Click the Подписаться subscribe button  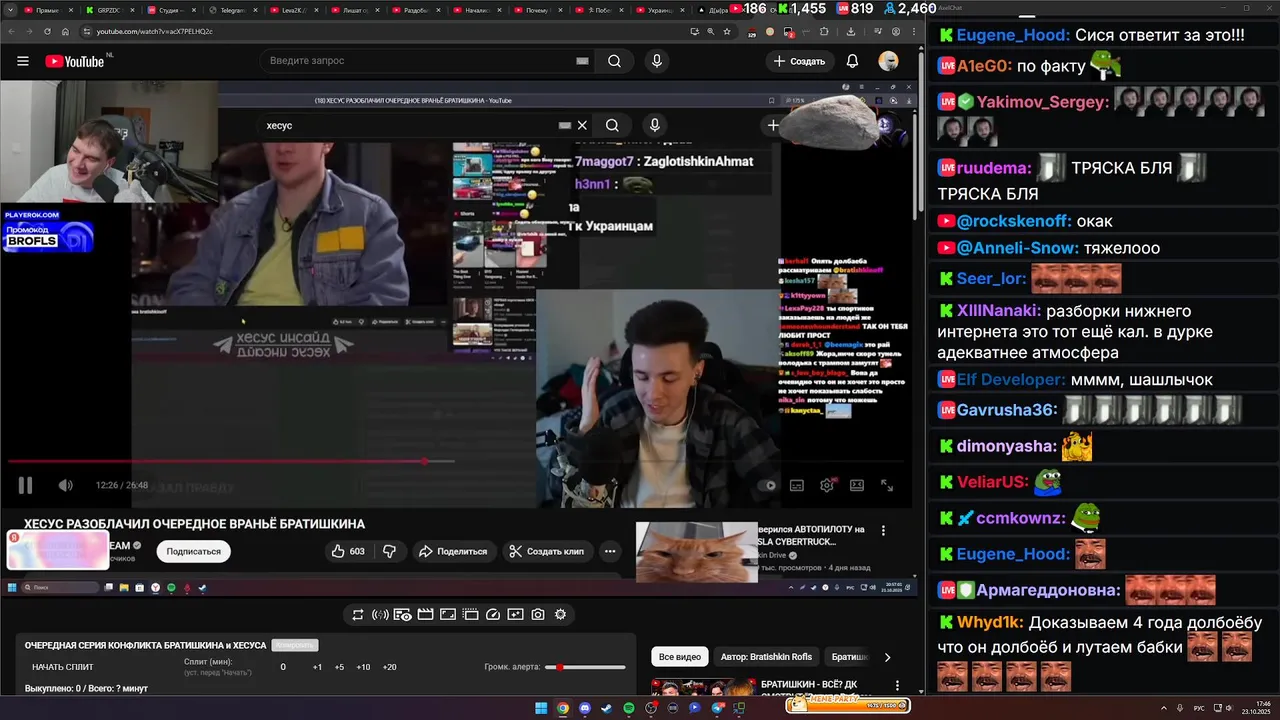click(x=194, y=551)
